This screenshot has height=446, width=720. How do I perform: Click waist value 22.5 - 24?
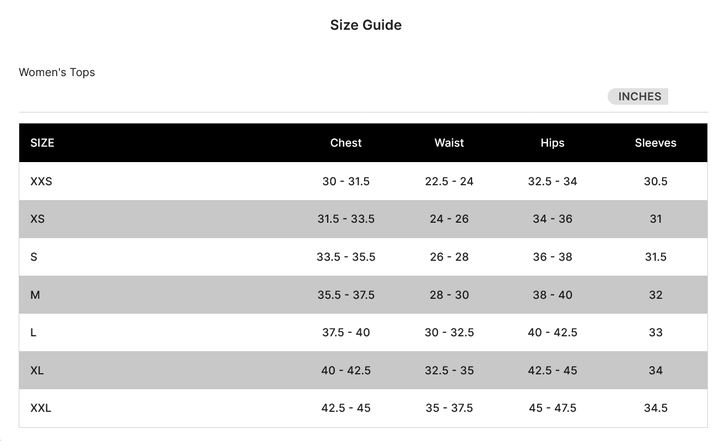[449, 181]
